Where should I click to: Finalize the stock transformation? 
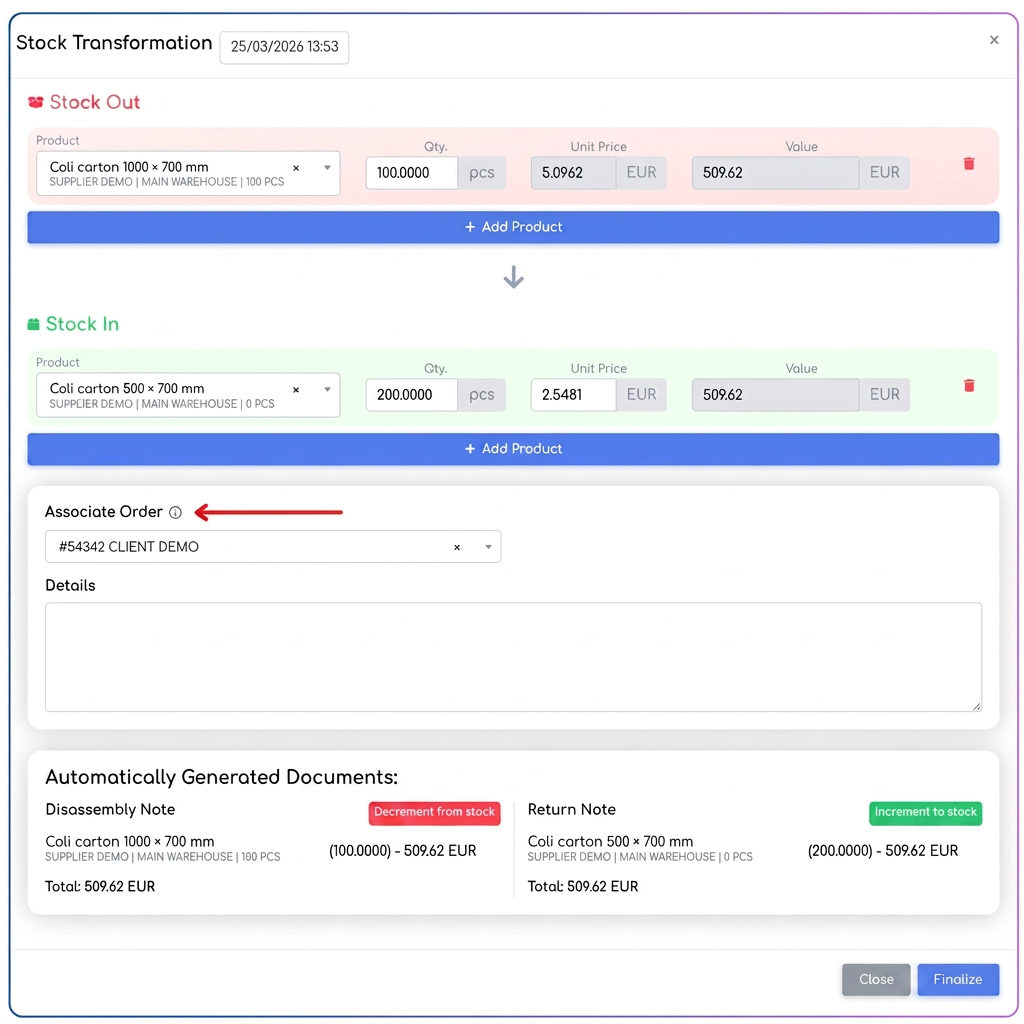coord(958,980)
